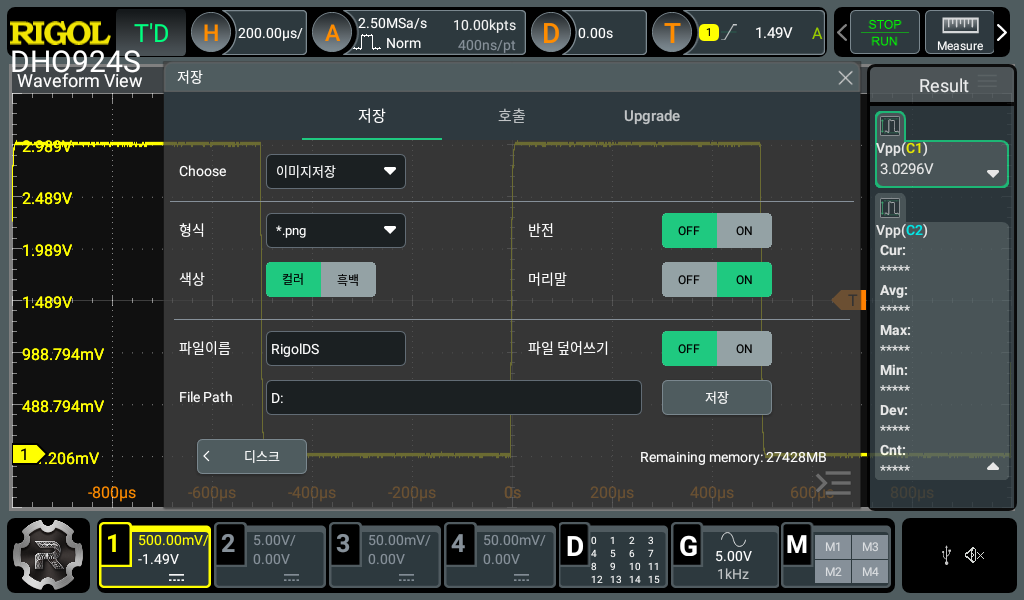The image size is (1024, 600).
Task: Expand the Vpp(C1) measurement dropdown arrow
Action: 992,173
